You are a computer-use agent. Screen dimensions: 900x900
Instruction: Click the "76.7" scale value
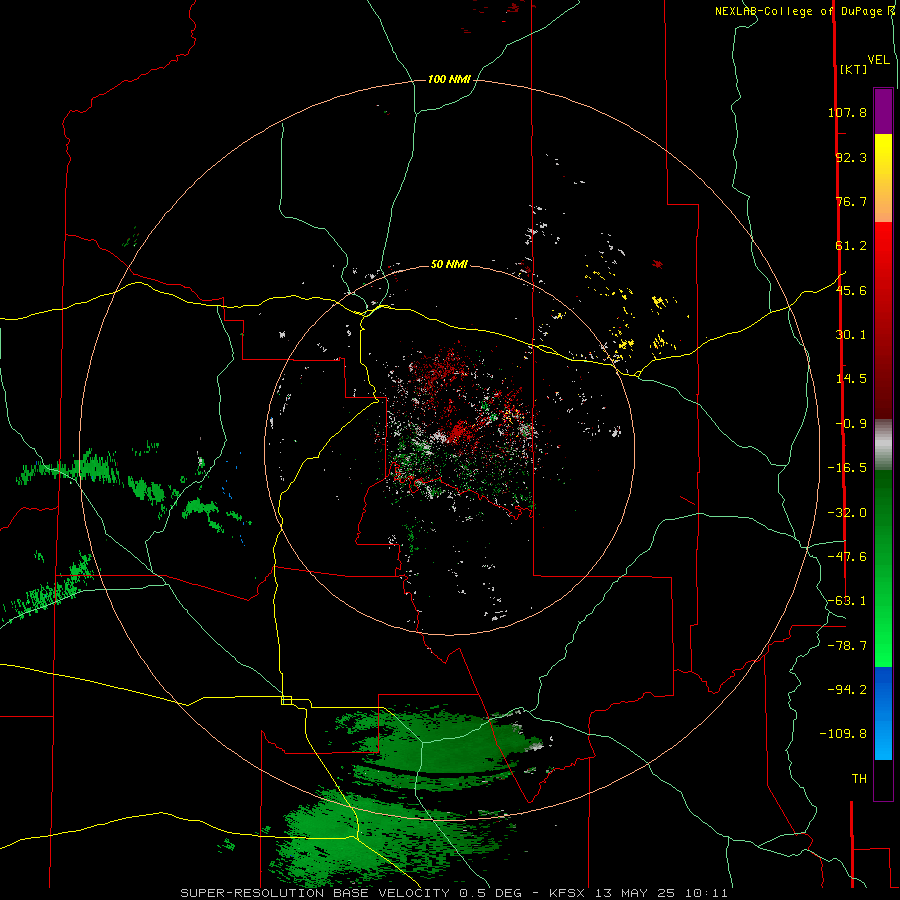[x=851, y=201]
